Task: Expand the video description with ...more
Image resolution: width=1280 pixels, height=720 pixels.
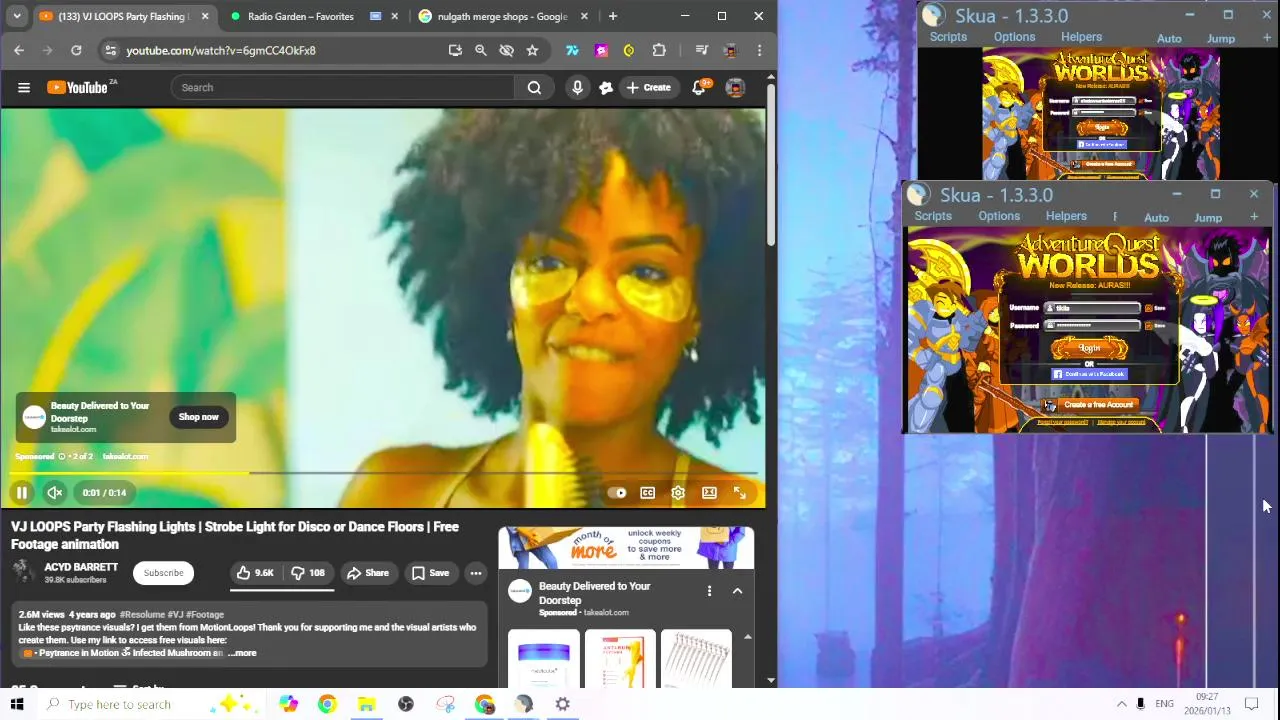Action: [242, 653]
